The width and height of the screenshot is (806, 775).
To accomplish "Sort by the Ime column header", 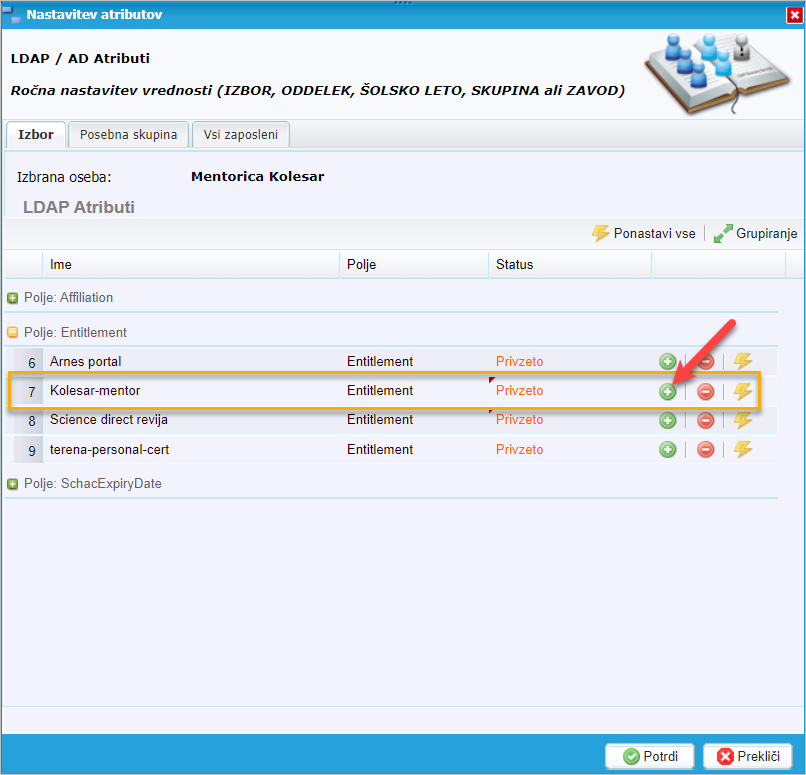I will click(191, 265).
